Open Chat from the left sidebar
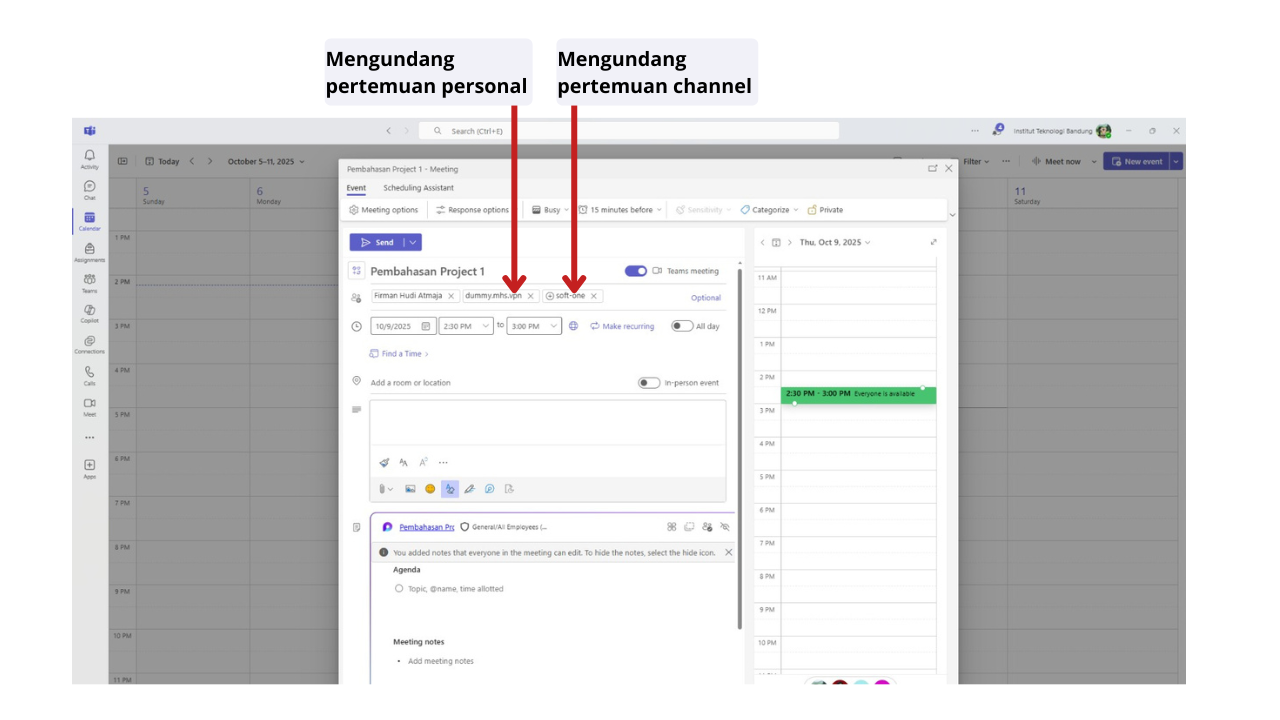 click(90, 189)
